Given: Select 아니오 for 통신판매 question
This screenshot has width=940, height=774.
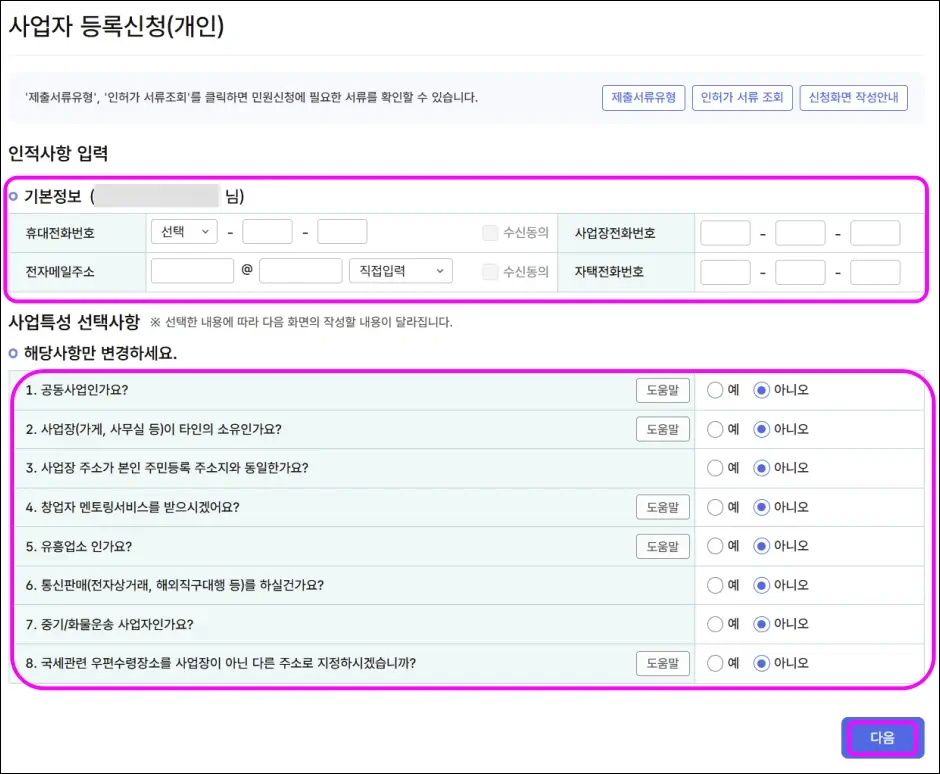Looking at the screenshot, I should (x=761, y=585).
